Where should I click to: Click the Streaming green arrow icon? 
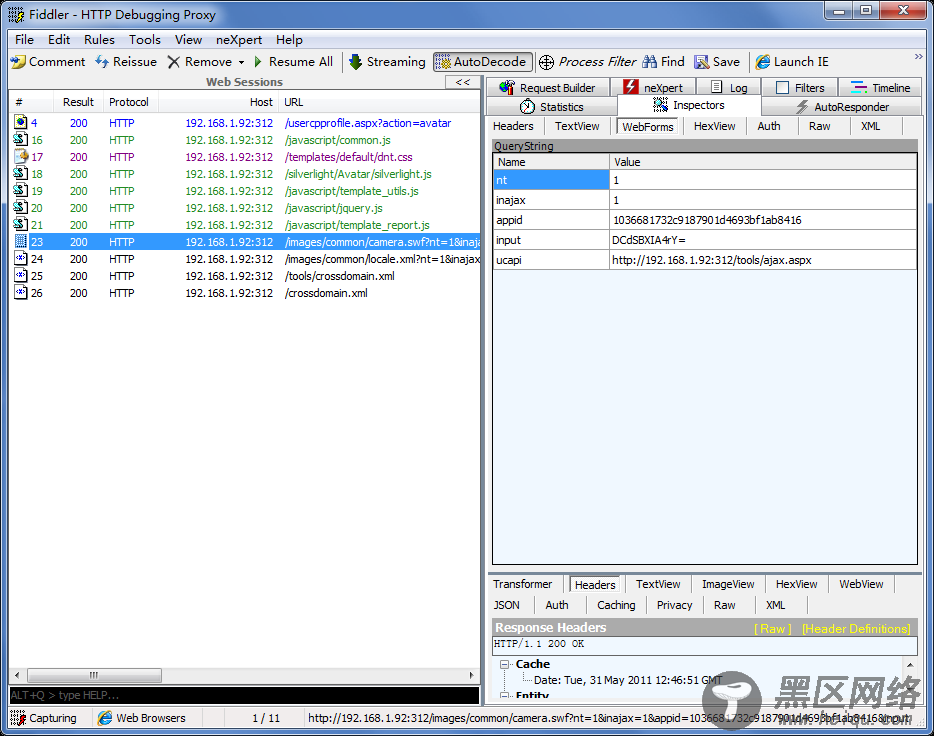click(356, 62)
